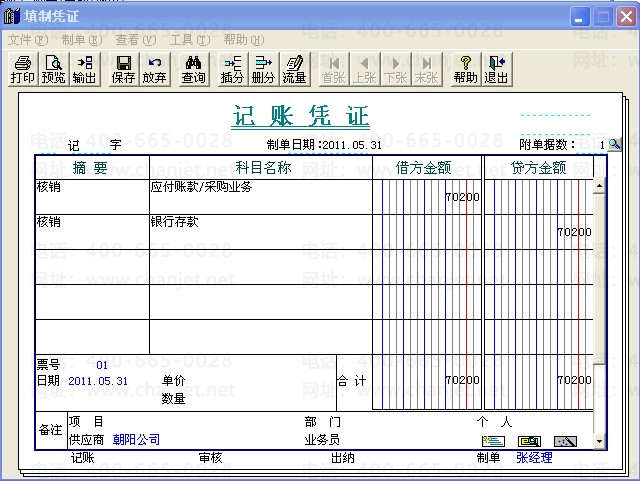The height and width of the screenshot is (481, 640).
Task: Click the 摘要 column header
Action: (x=92, y=167)
